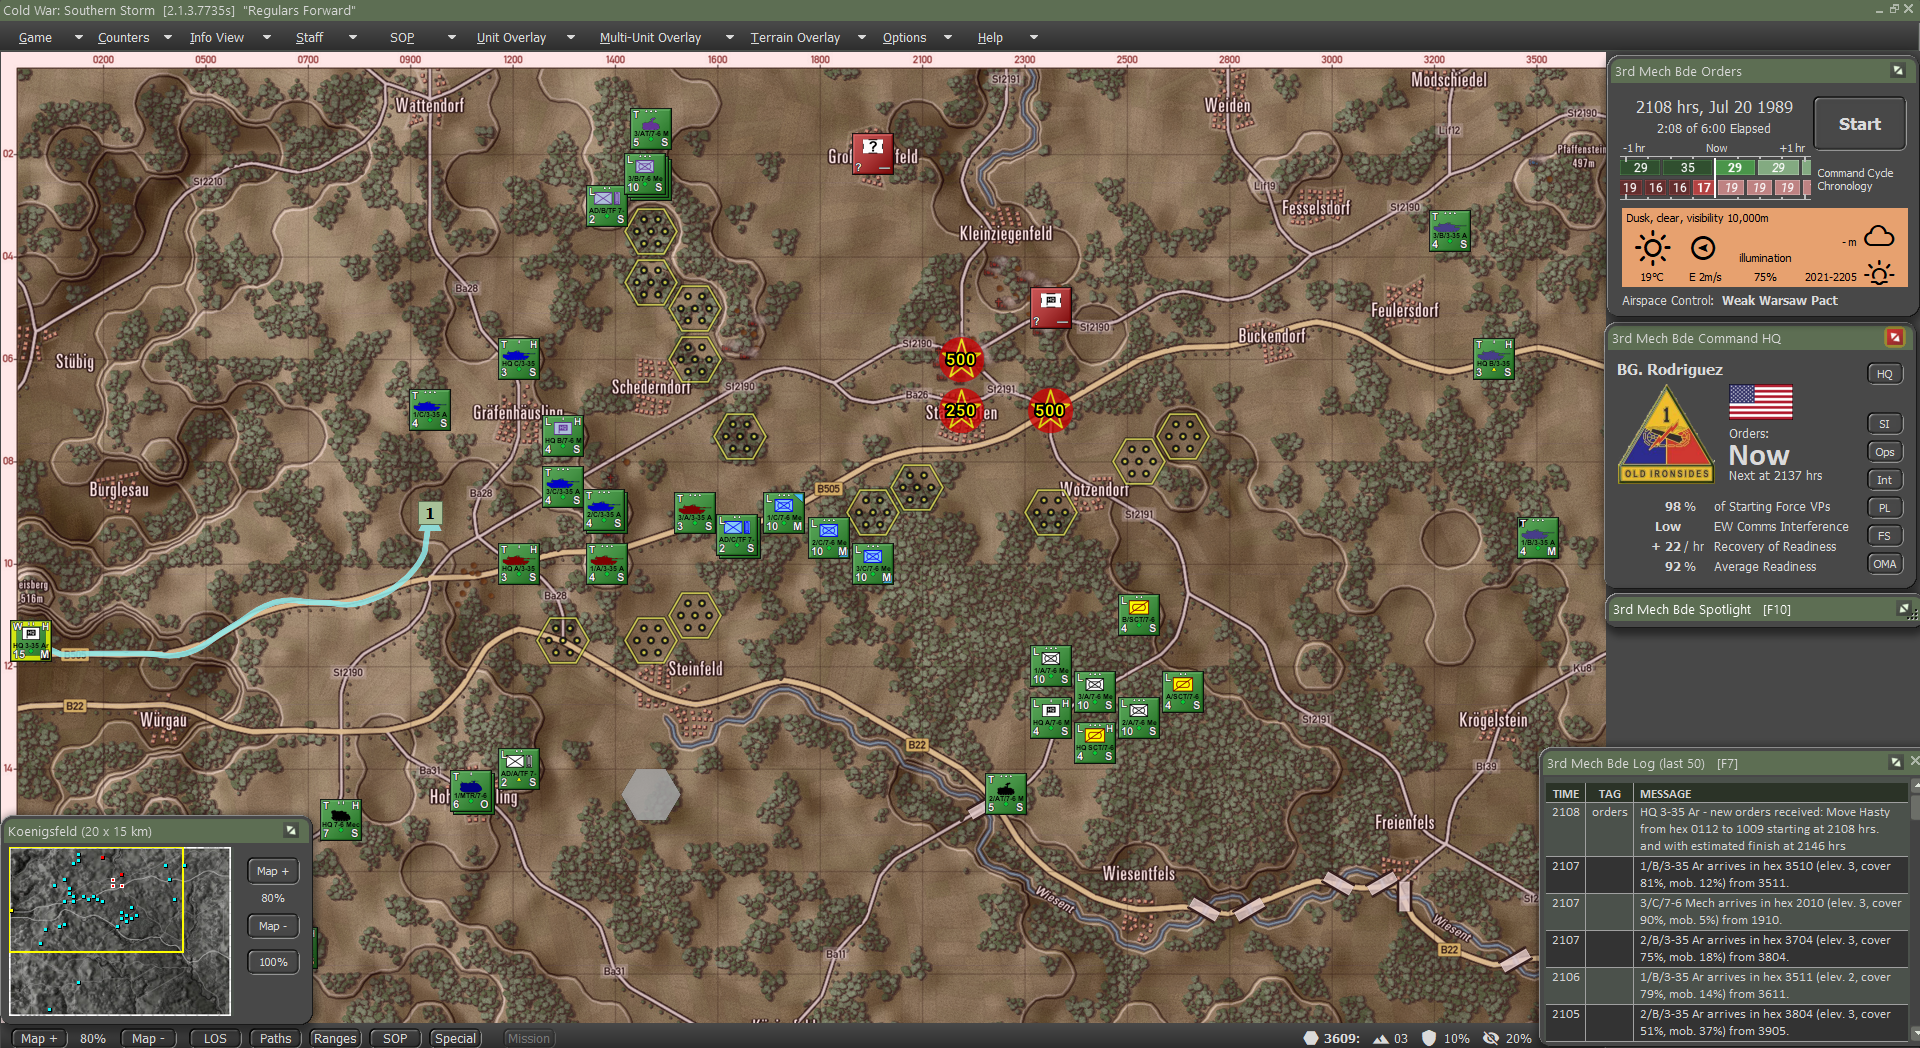
Task: Select the red enemy HQ counter near Kleinziegenfeld
Action: [x=1051, y=308]
